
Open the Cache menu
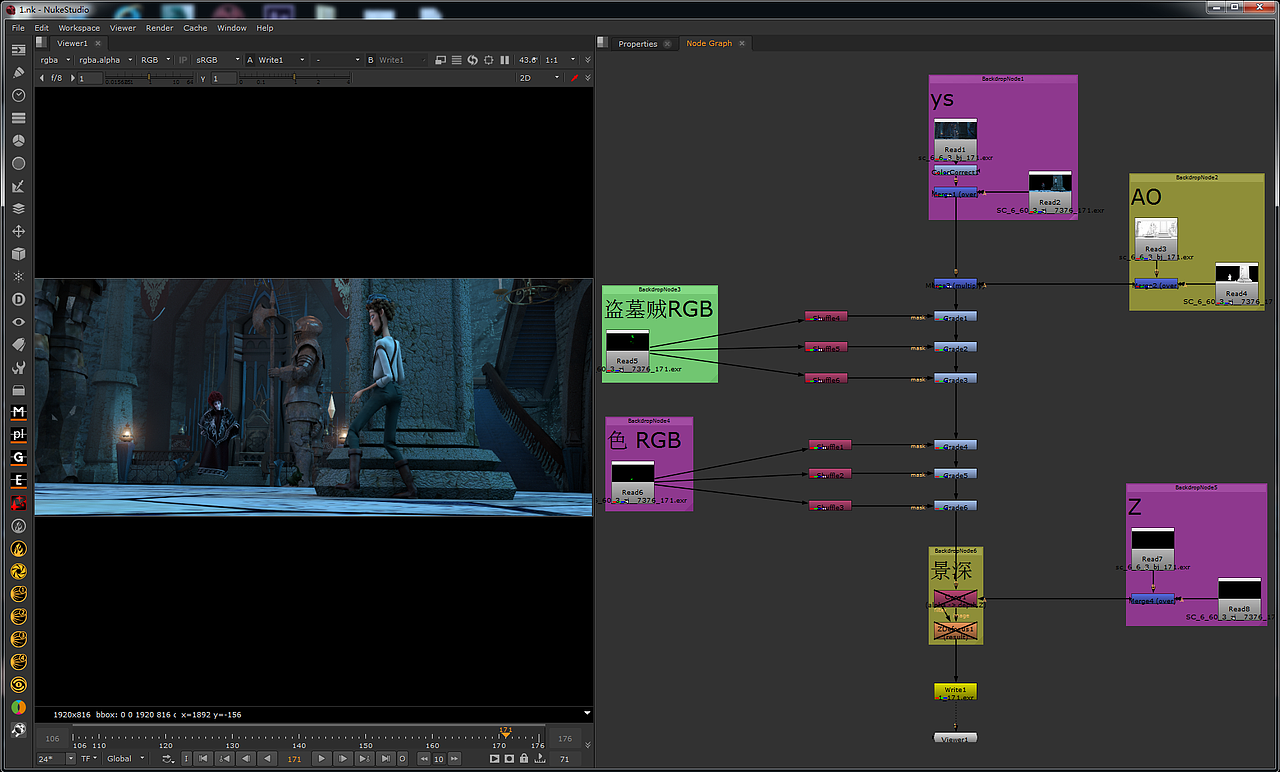[x=196, y=28]
